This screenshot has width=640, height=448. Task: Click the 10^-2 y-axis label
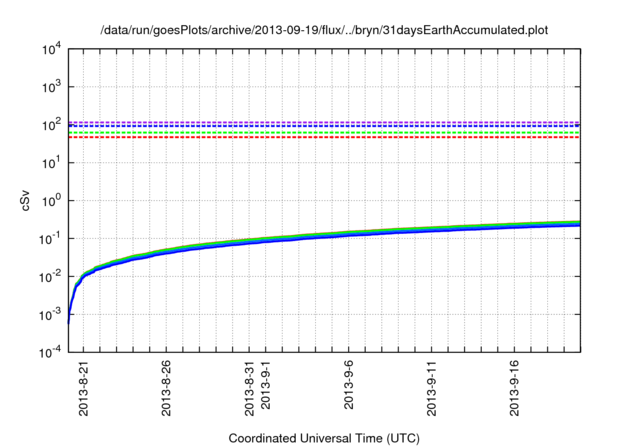[51, 276]
